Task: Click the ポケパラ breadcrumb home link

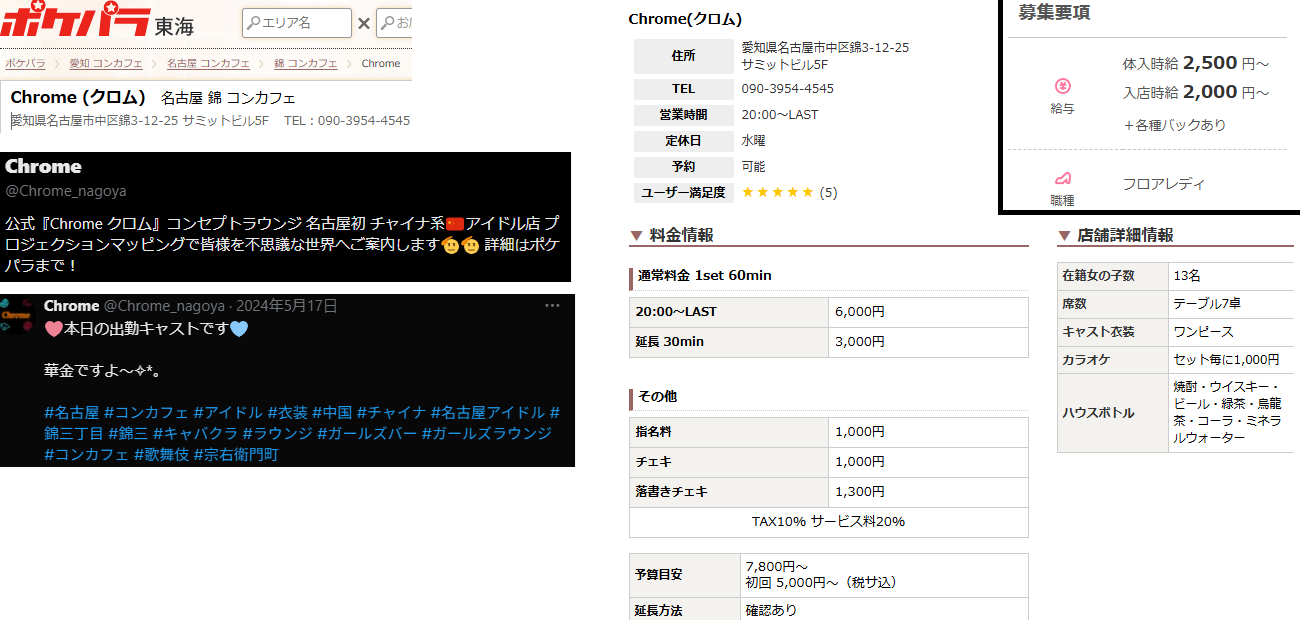Action: pyautogui.click(x=25, y=63)
